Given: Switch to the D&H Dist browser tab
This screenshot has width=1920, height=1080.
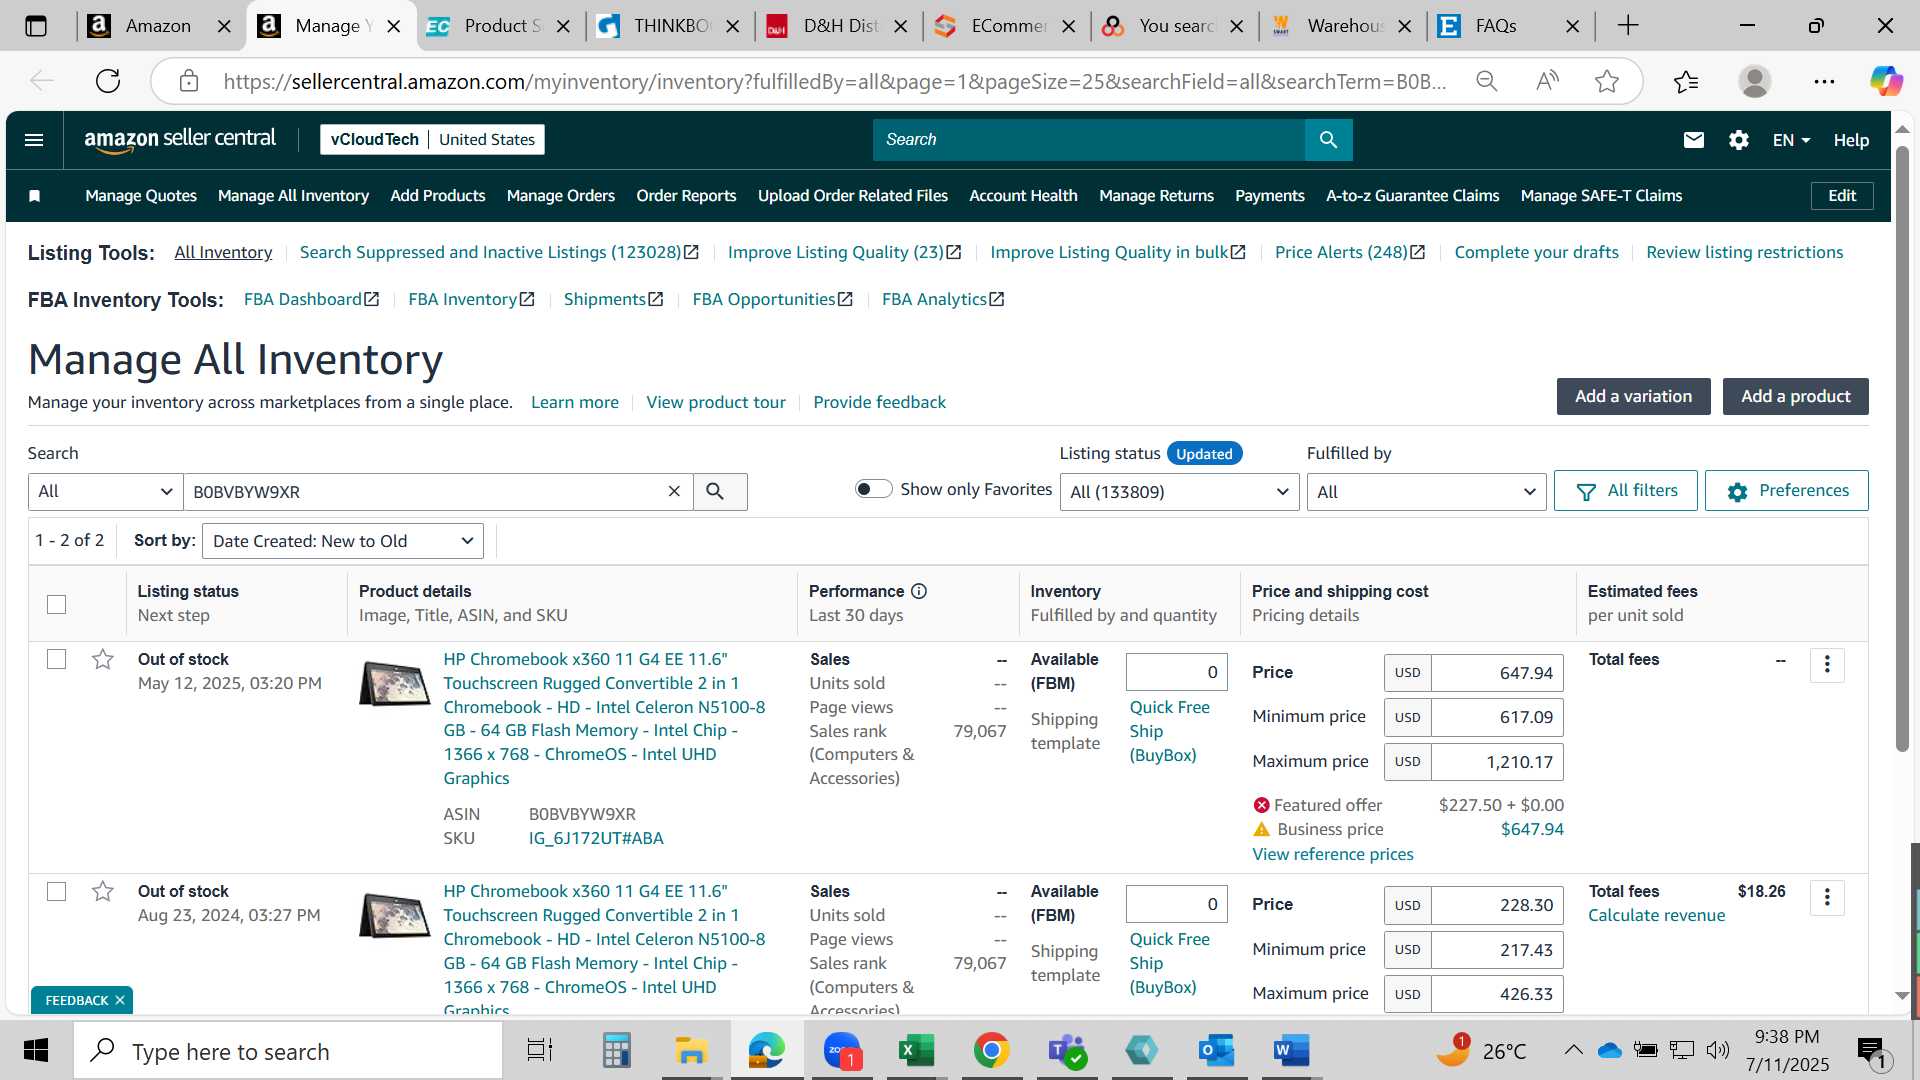Looking at the screenshot, I should point(838,26).
